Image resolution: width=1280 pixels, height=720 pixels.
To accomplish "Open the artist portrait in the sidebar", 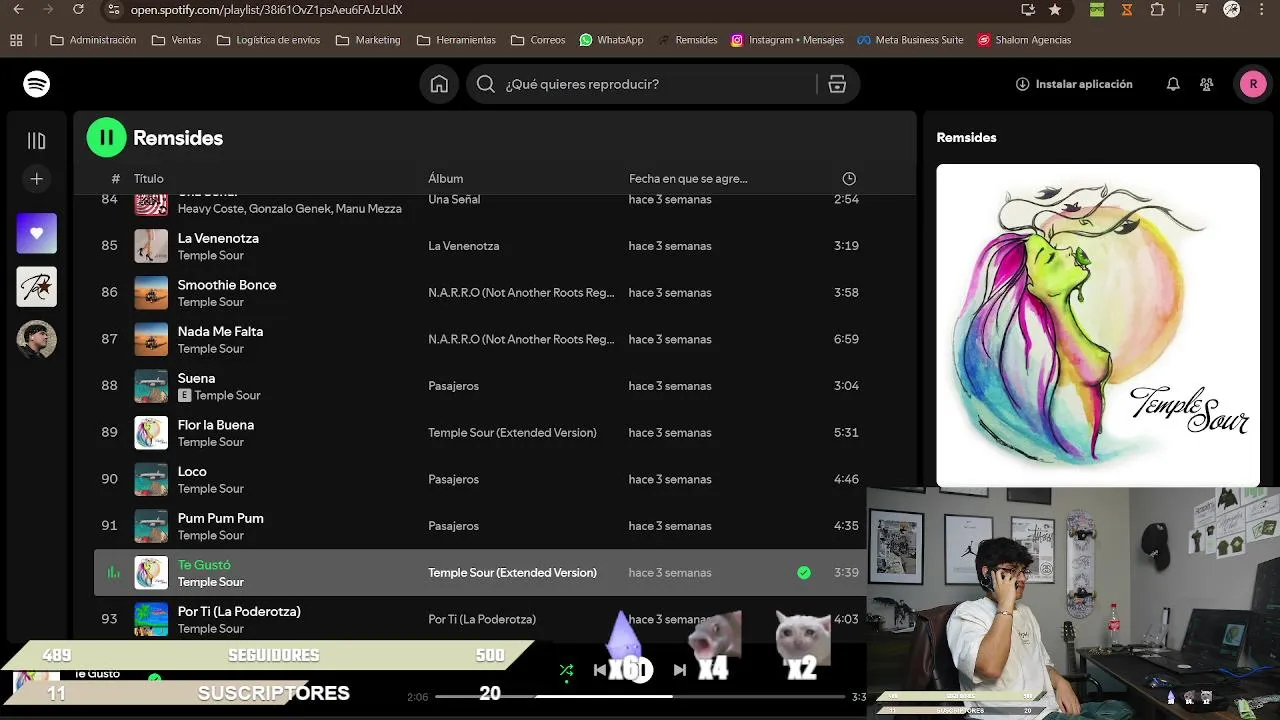I will [37, 340].
